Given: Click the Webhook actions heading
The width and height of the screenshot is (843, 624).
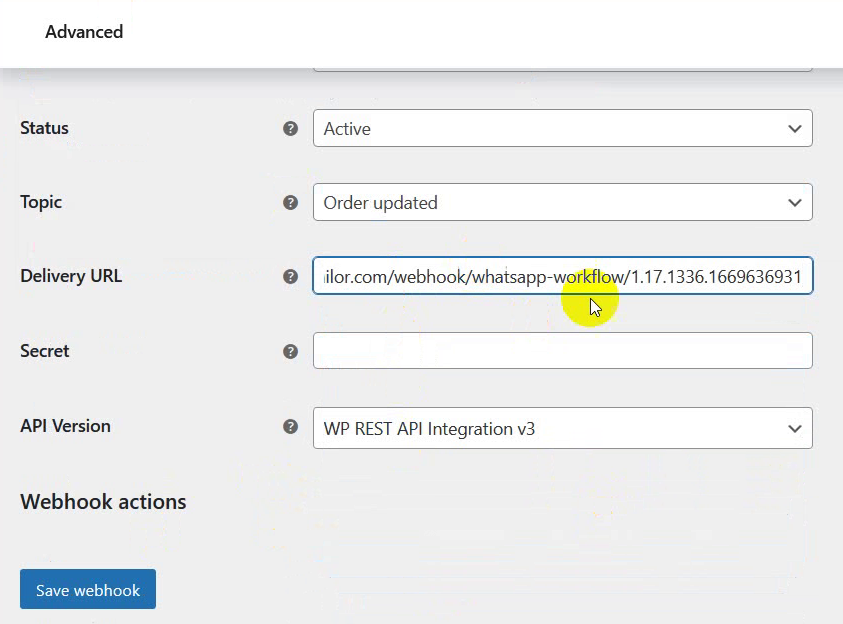Looking at the screenshot, I should (103, 501).
